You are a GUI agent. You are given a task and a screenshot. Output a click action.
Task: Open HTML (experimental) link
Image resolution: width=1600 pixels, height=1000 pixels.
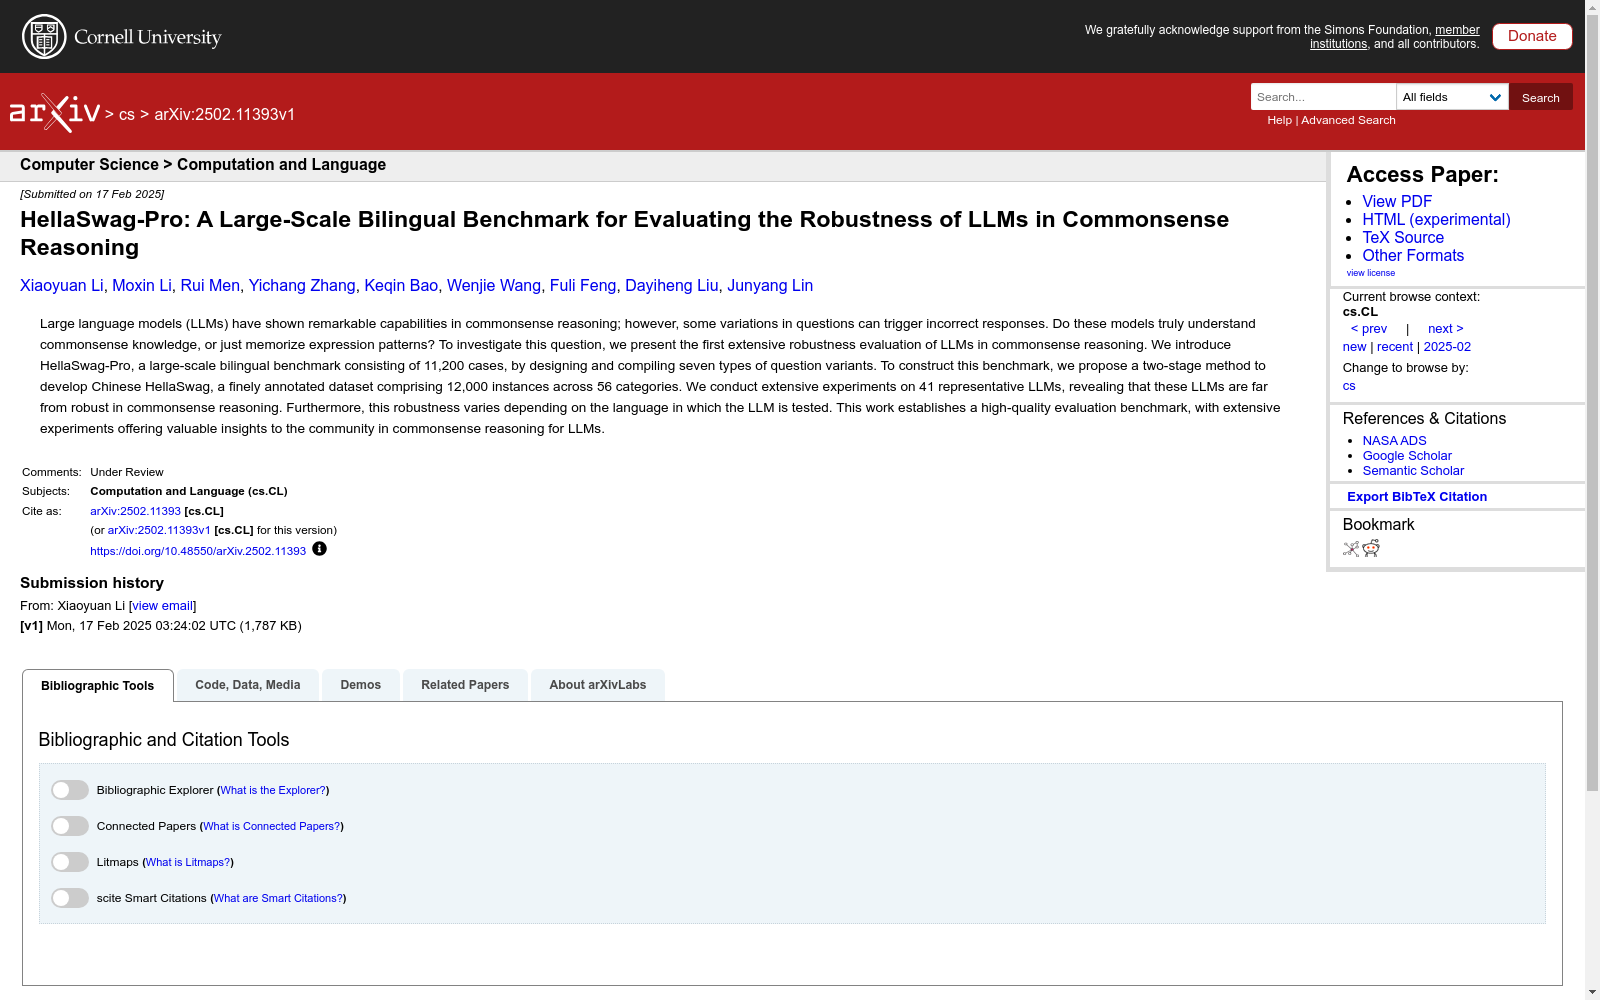1436,219
